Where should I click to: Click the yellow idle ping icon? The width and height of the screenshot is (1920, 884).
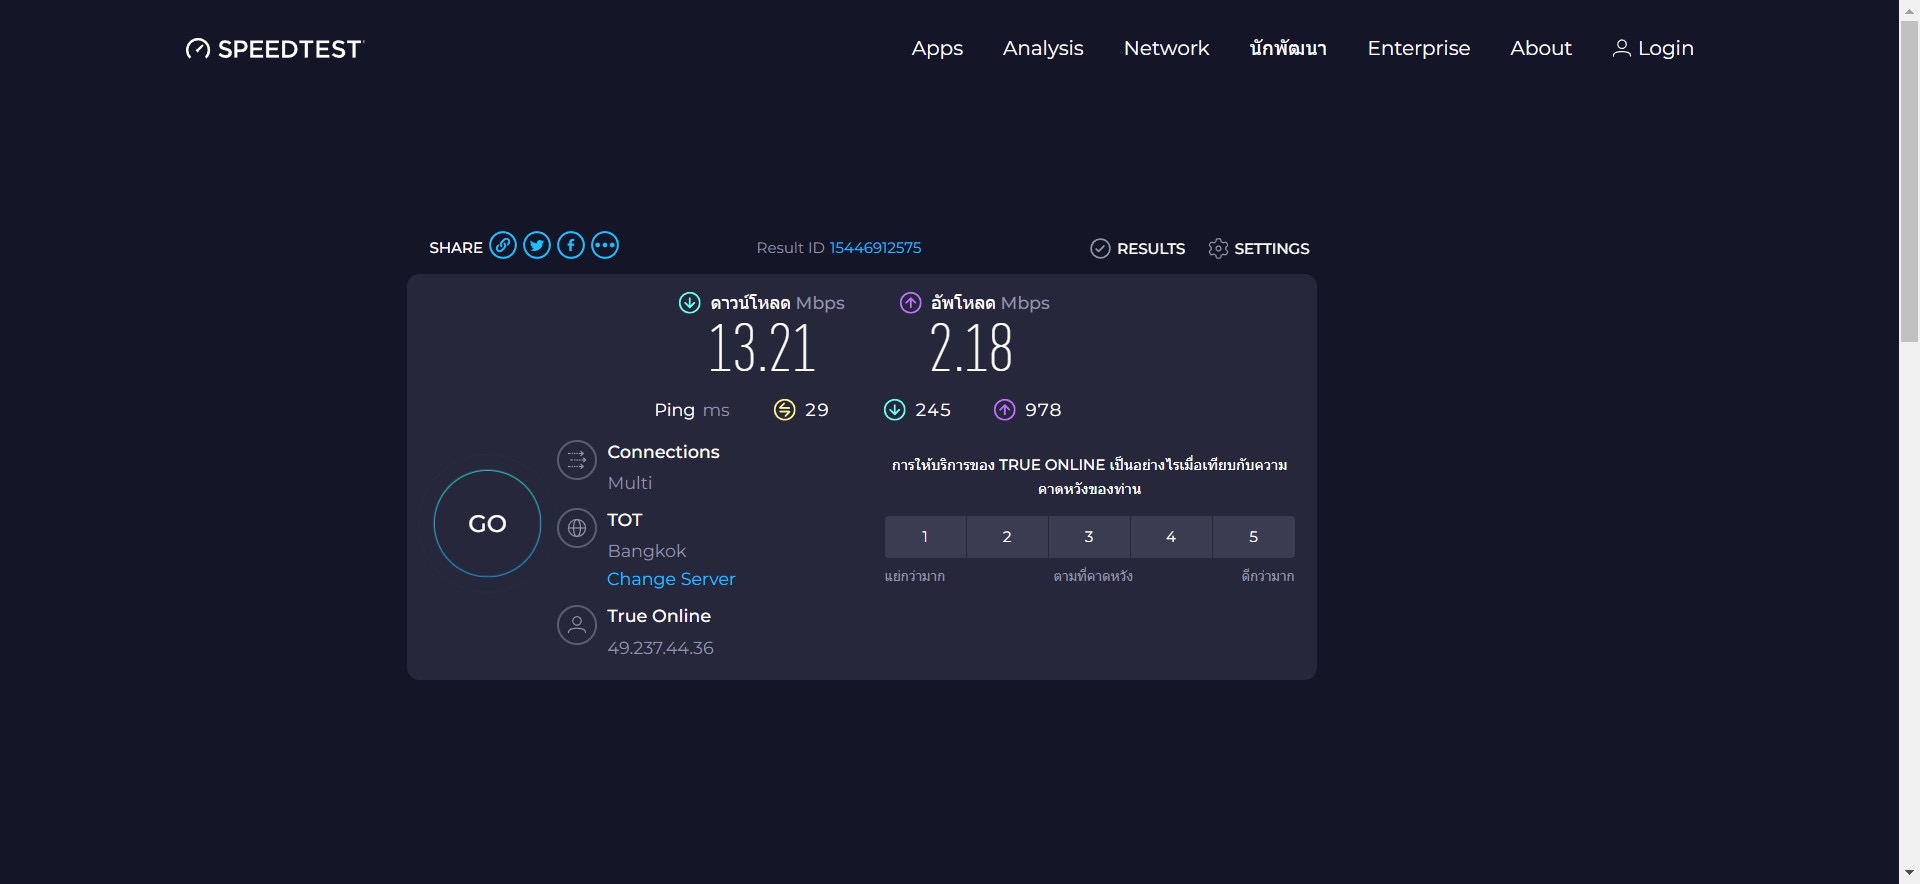coord(785,410)
